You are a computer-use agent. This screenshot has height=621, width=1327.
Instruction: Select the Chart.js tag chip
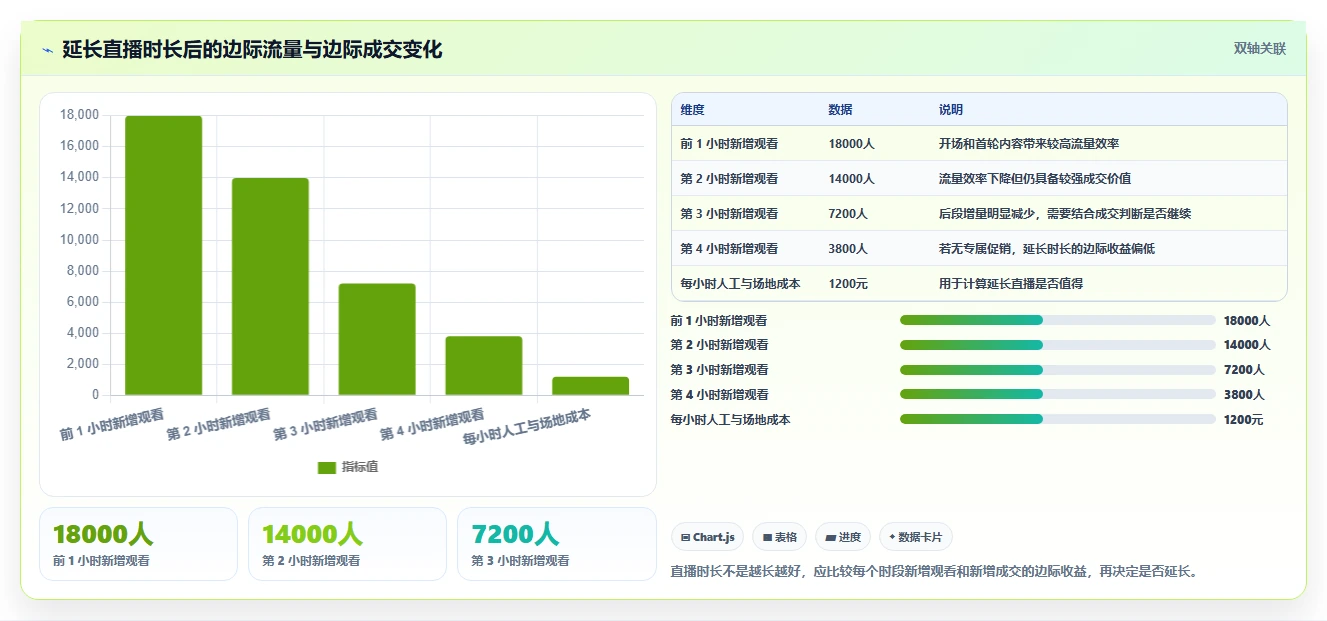click(707, 537)
